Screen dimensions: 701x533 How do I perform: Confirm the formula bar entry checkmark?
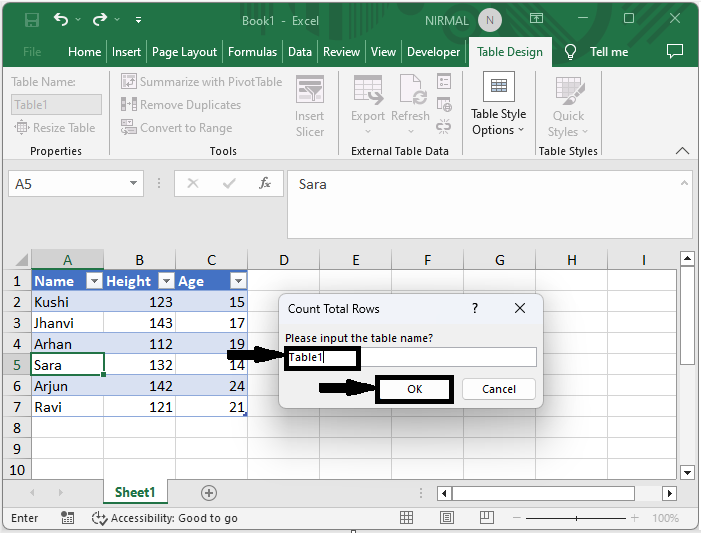(x=229, y=183)
